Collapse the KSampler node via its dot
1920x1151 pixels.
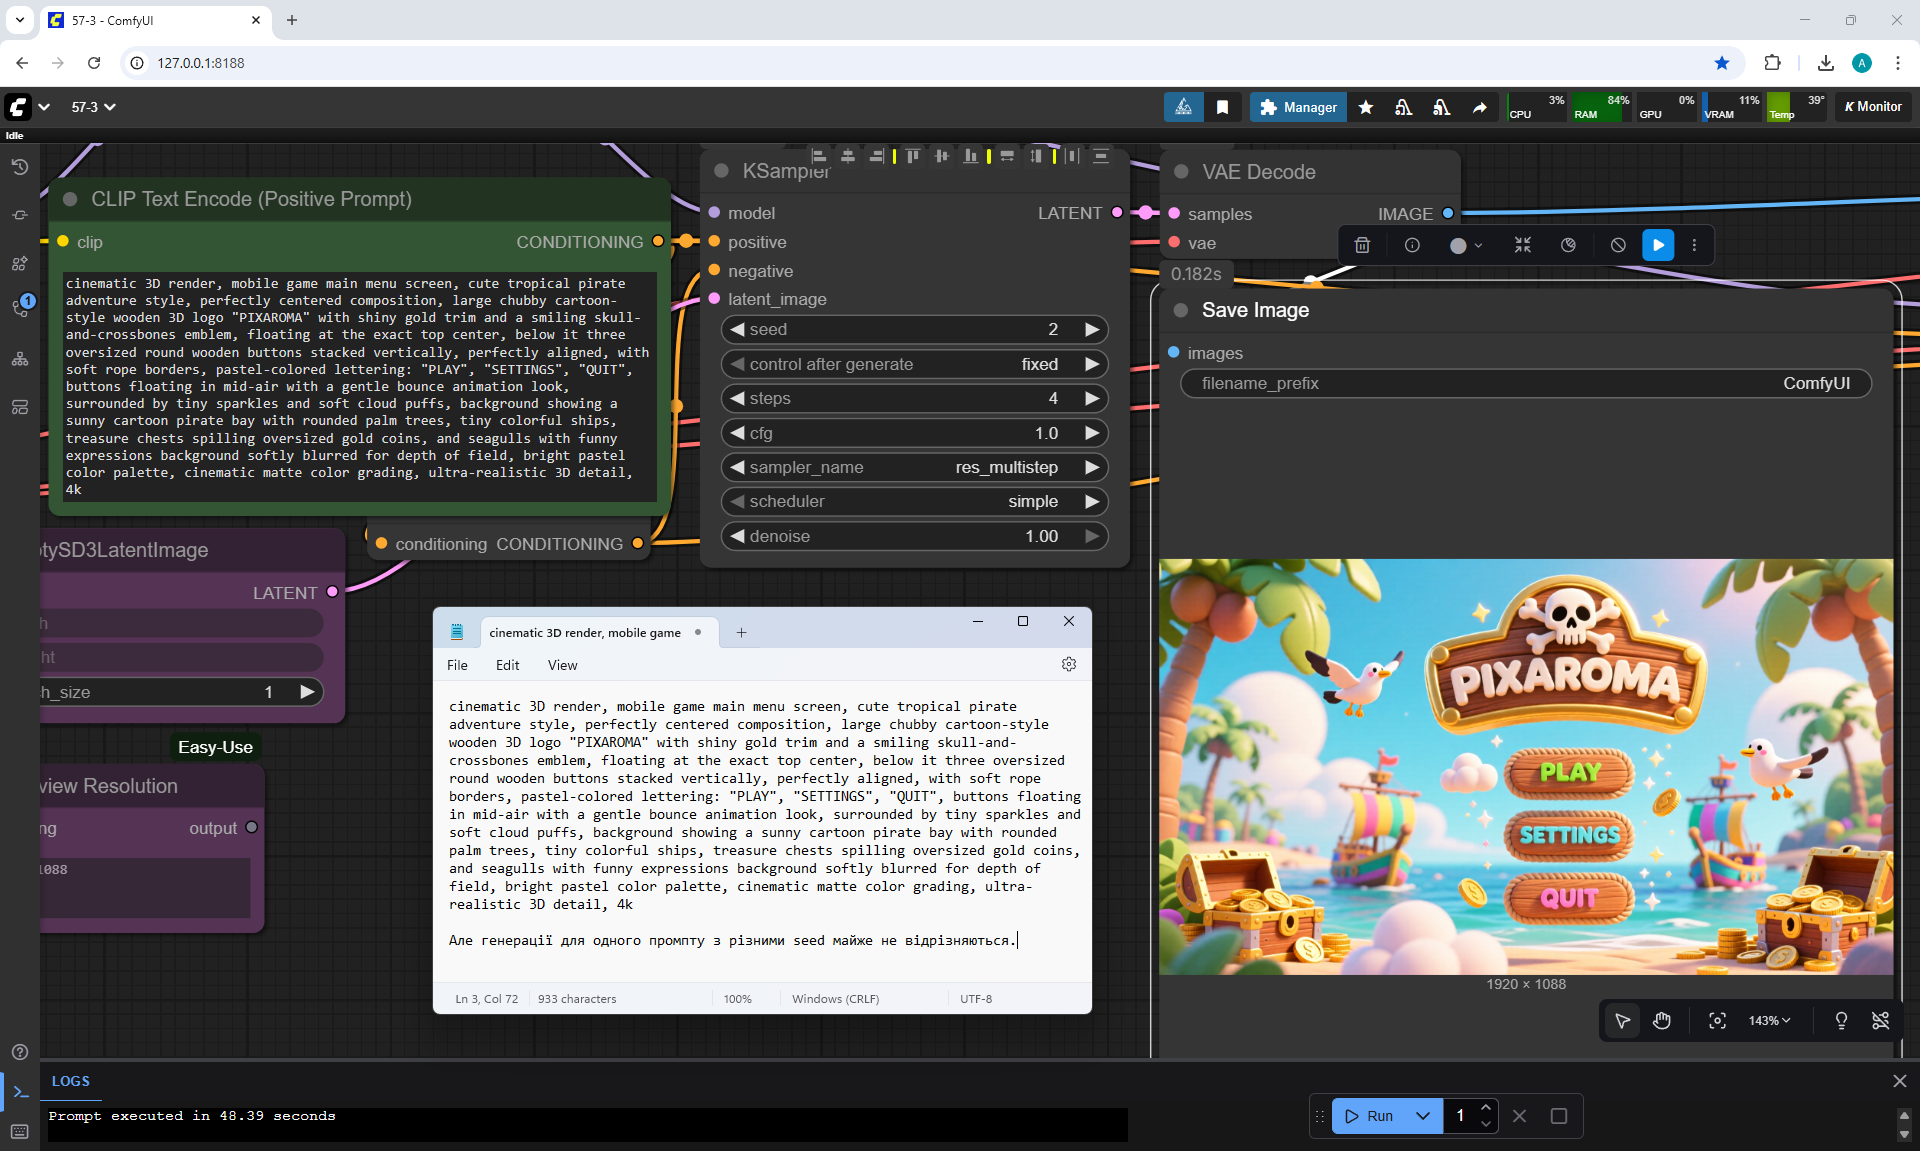coord(721,171)
